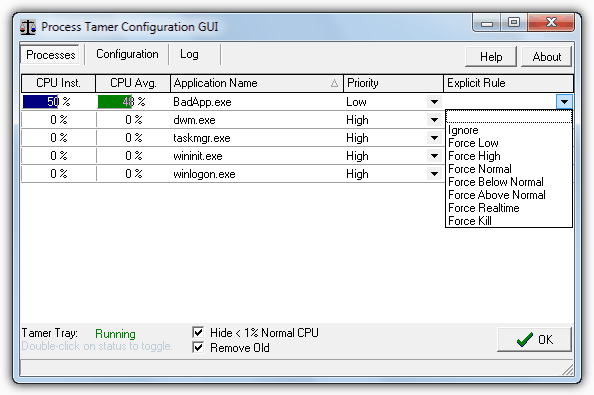Select the winlogon.exe process name

(204, 174)
